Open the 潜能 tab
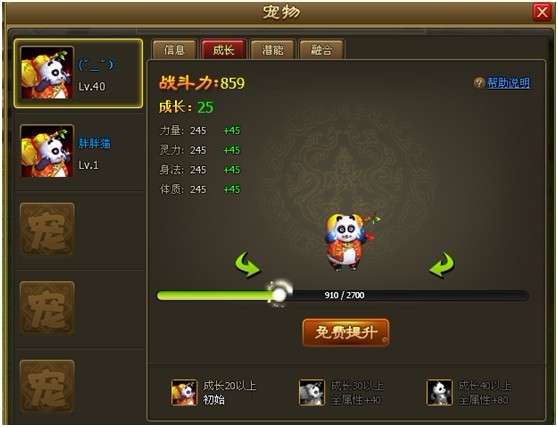The width and height of the screenshot is (558, 427). (x=273, y=49)
